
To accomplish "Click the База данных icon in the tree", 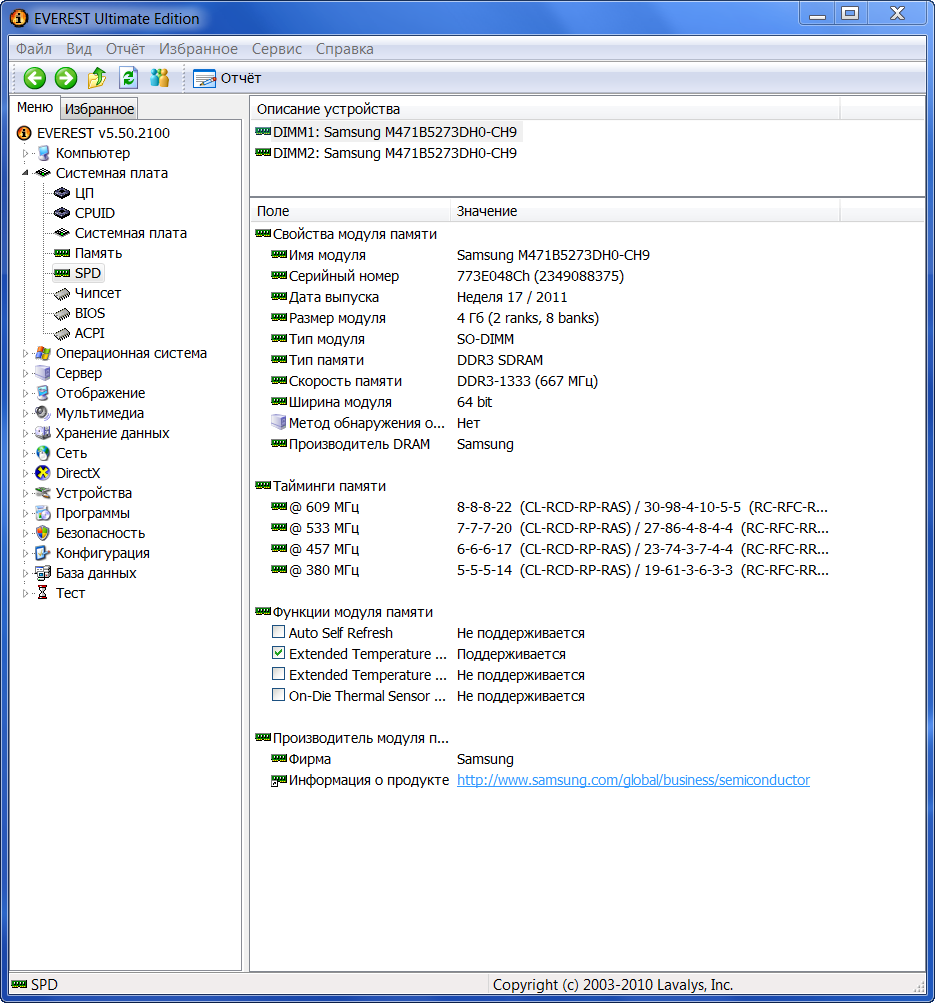I will (x=43, y=573).
